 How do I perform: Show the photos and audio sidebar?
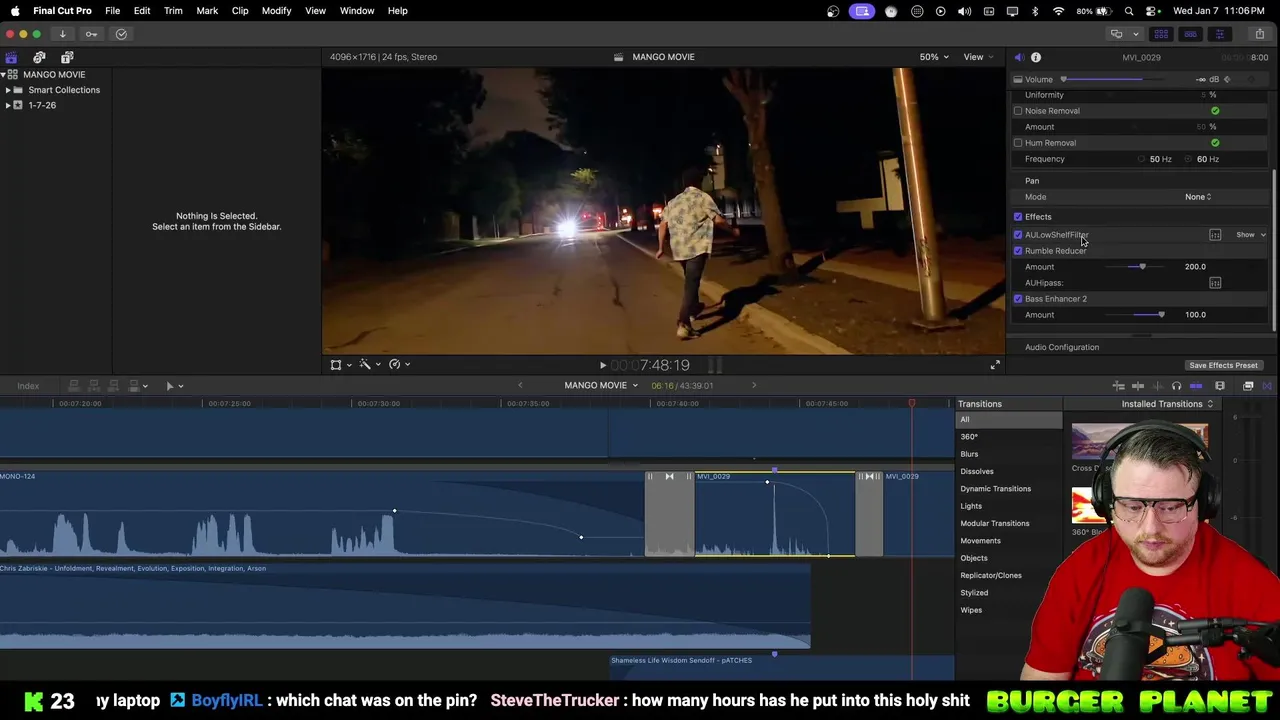[39, 58]
